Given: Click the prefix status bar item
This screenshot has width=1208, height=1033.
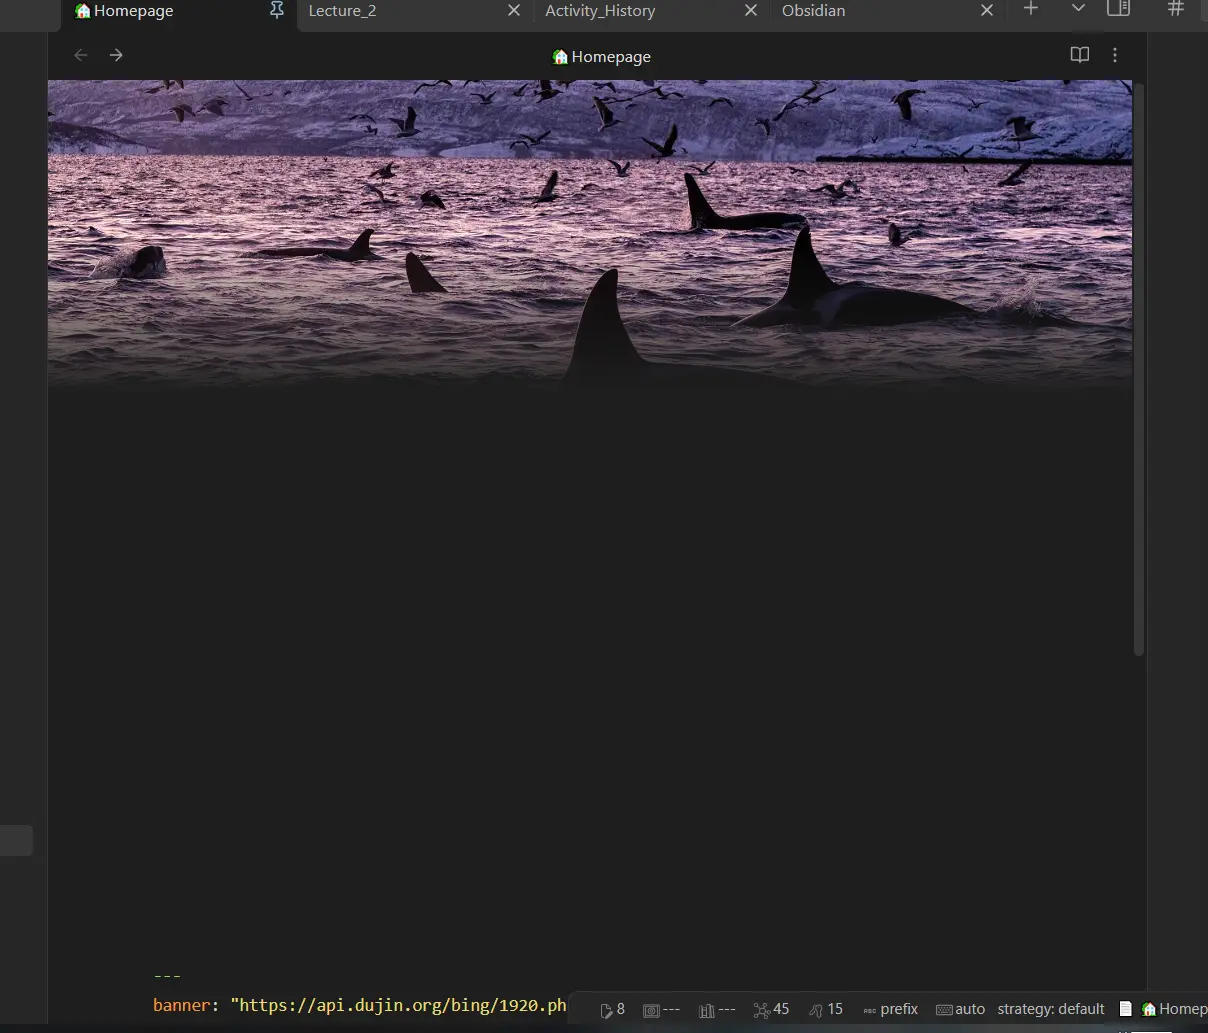Looking at the screenshot, I should point(890,1009).
